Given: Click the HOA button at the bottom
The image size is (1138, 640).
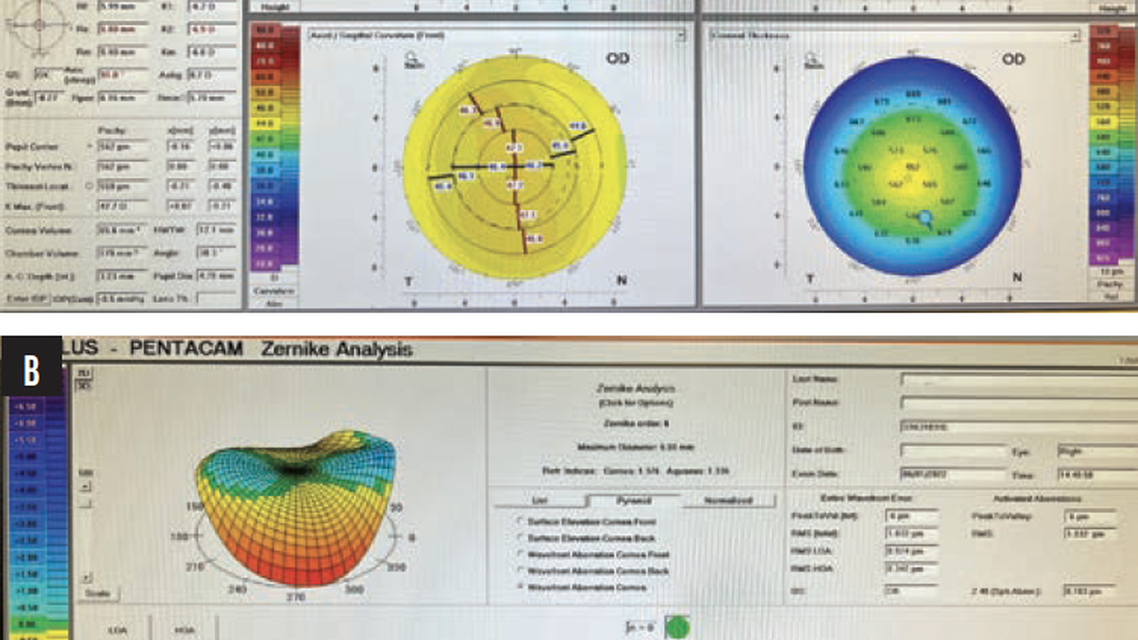Looking at the screenshot, I should [x=185, y=630].
